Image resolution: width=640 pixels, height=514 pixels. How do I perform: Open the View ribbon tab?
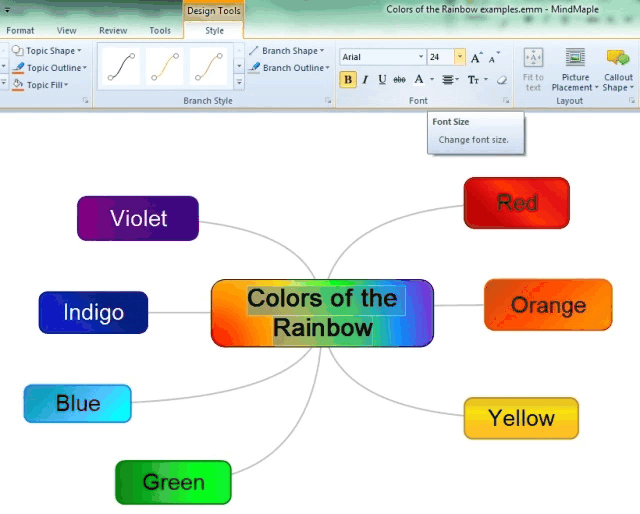67,31
